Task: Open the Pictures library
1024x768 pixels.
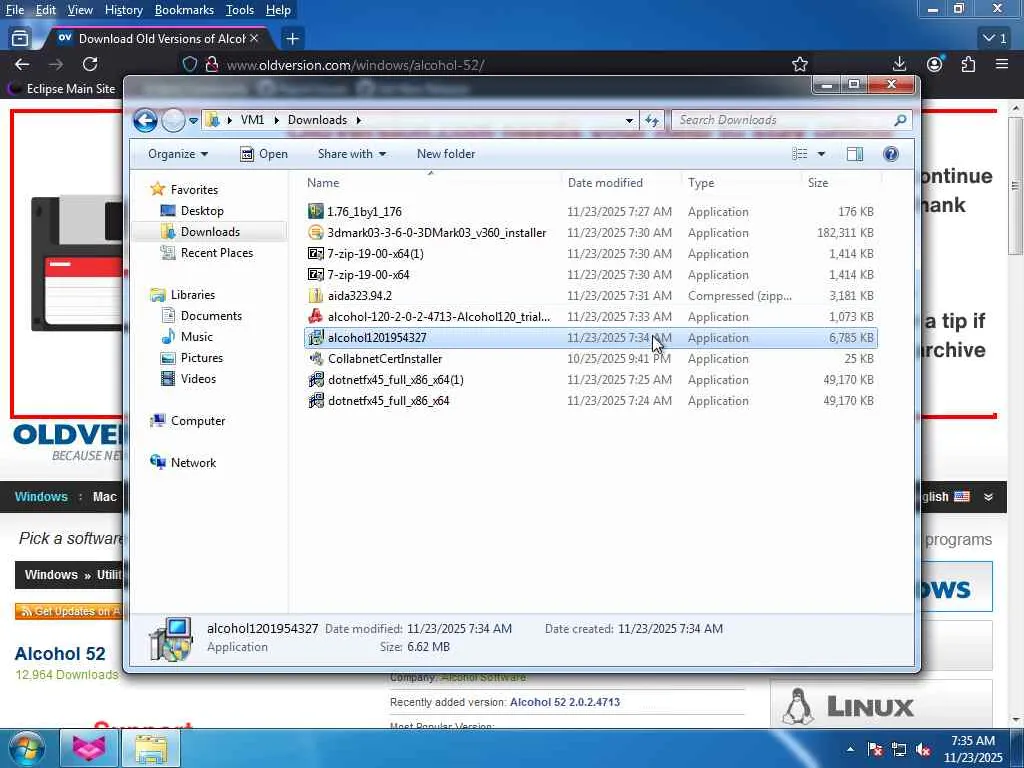Action: (201, 358)
